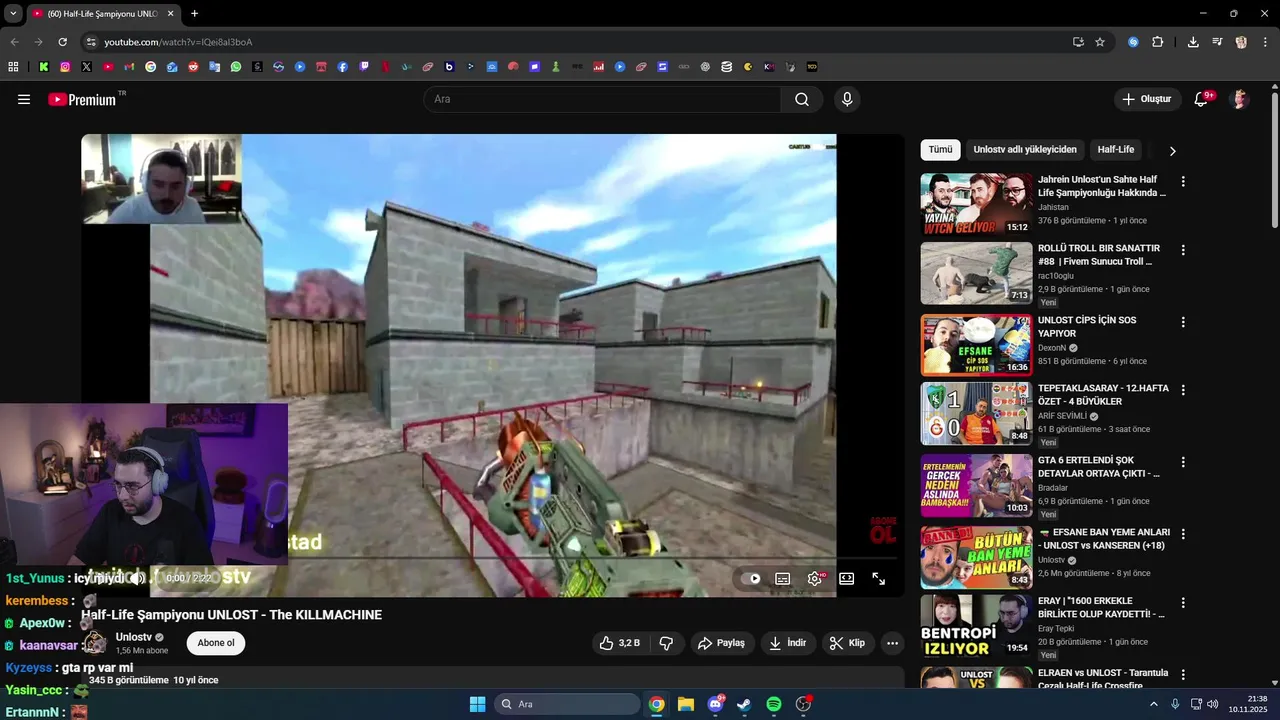Dislike the video with thumbs down
The image size is (1280, 720).
point(666,643)
